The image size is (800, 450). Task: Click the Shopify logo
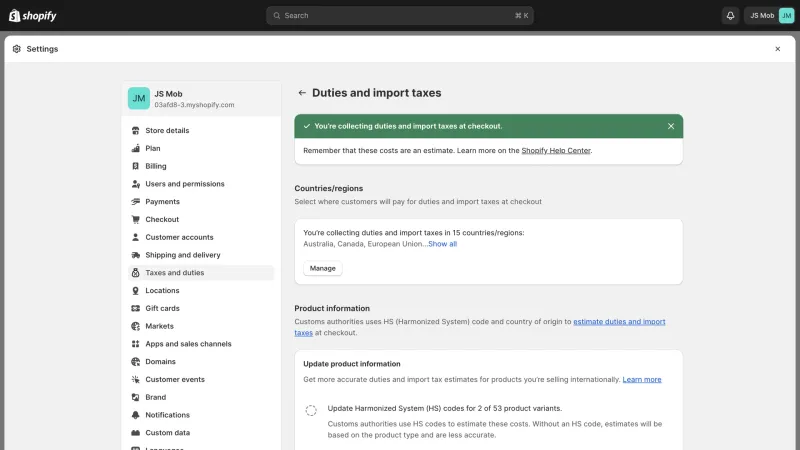[32, 16]
